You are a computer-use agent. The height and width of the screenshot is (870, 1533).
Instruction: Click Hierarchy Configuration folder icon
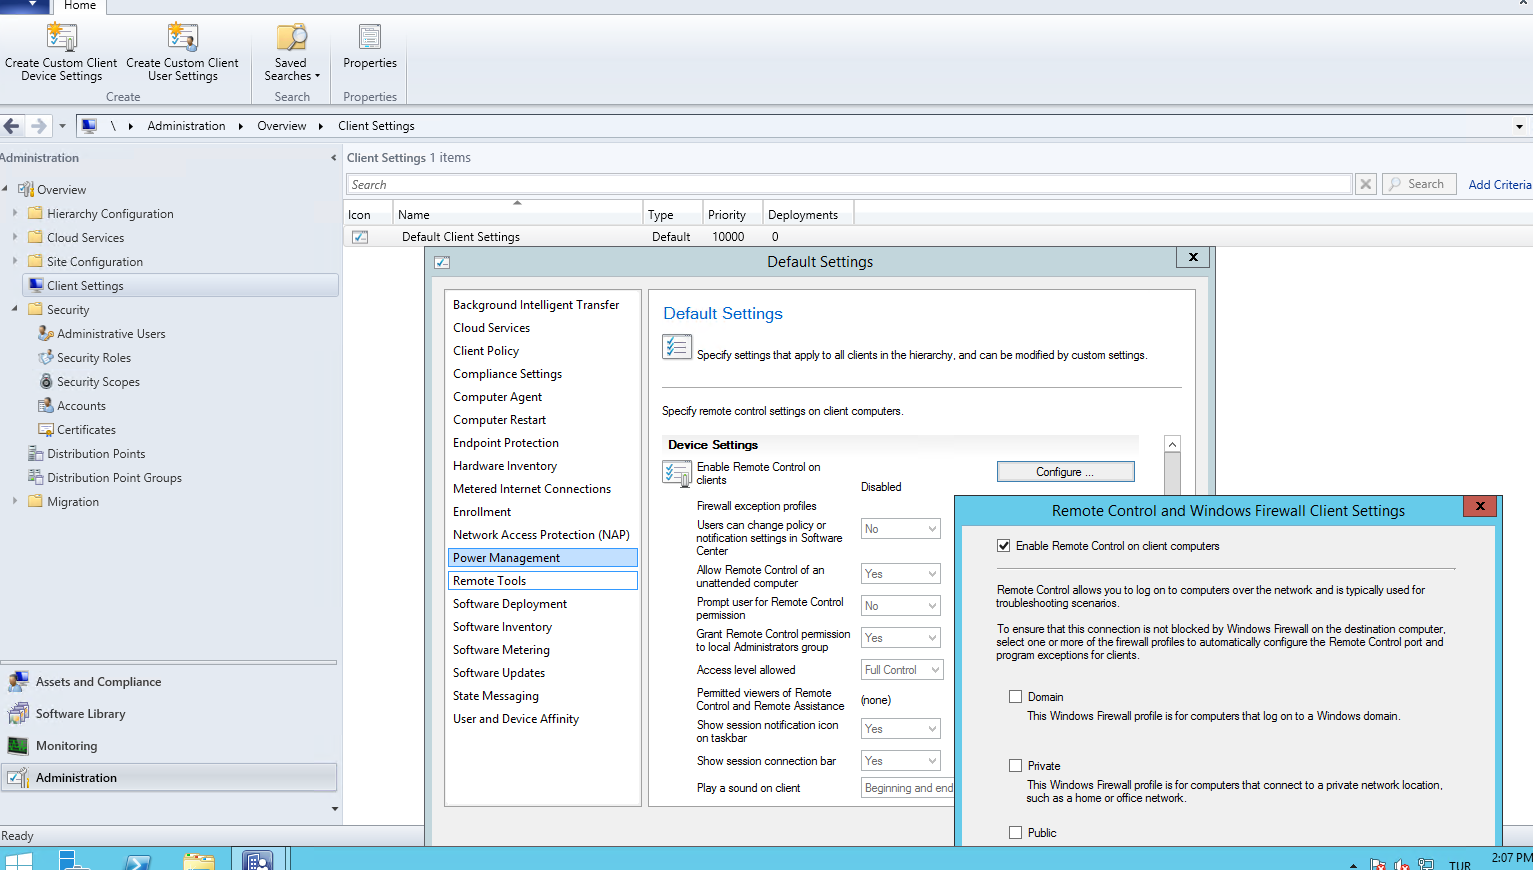click(x=36, y=213)
